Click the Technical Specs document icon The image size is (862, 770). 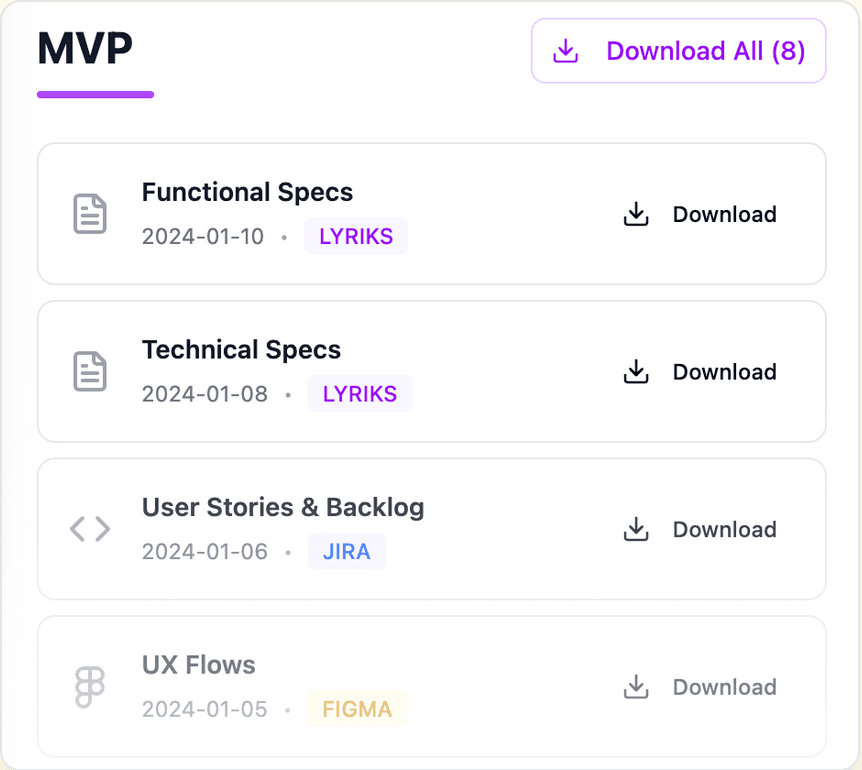(90, 372)
